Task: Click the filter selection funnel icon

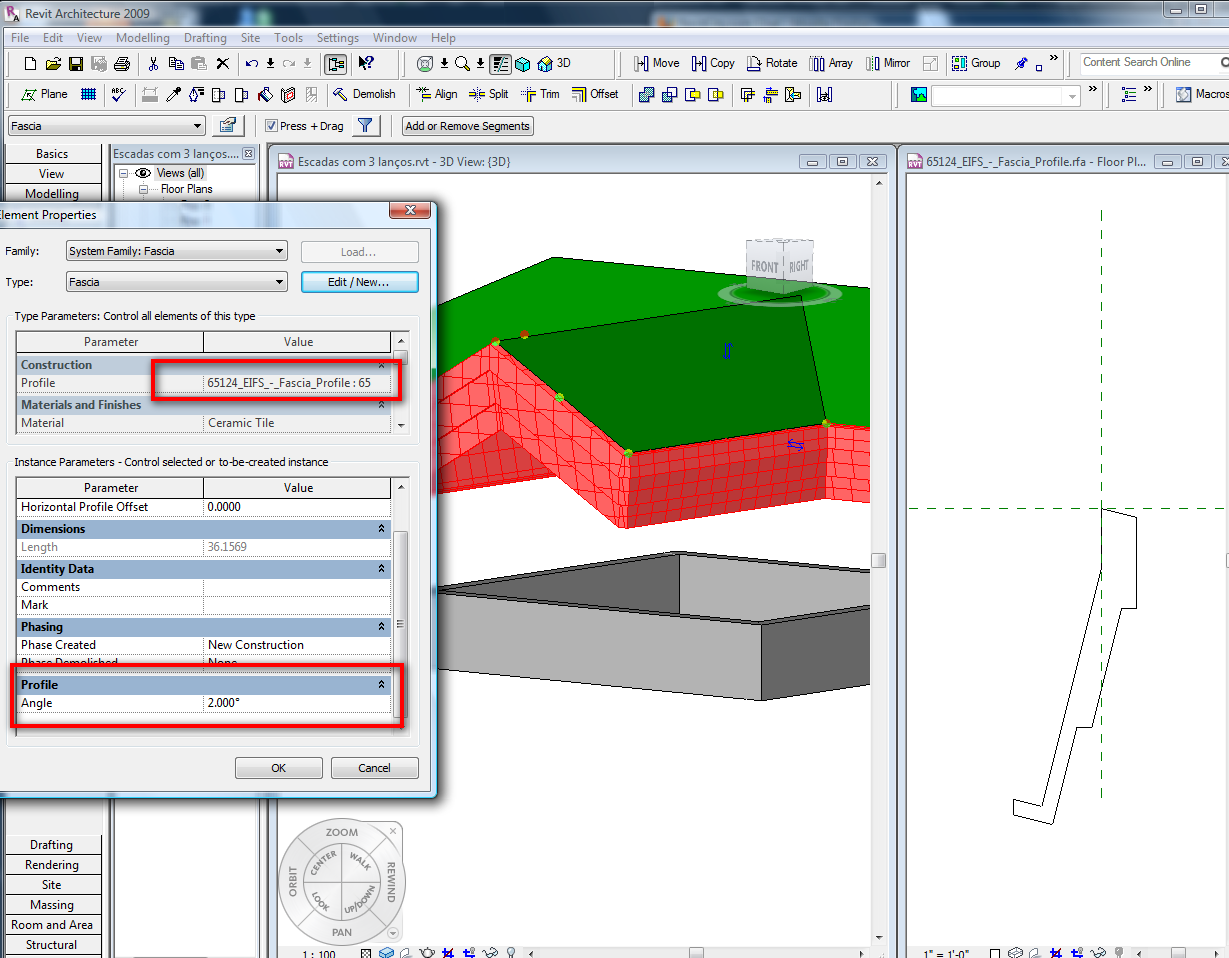Action: (x=366, y=126)
